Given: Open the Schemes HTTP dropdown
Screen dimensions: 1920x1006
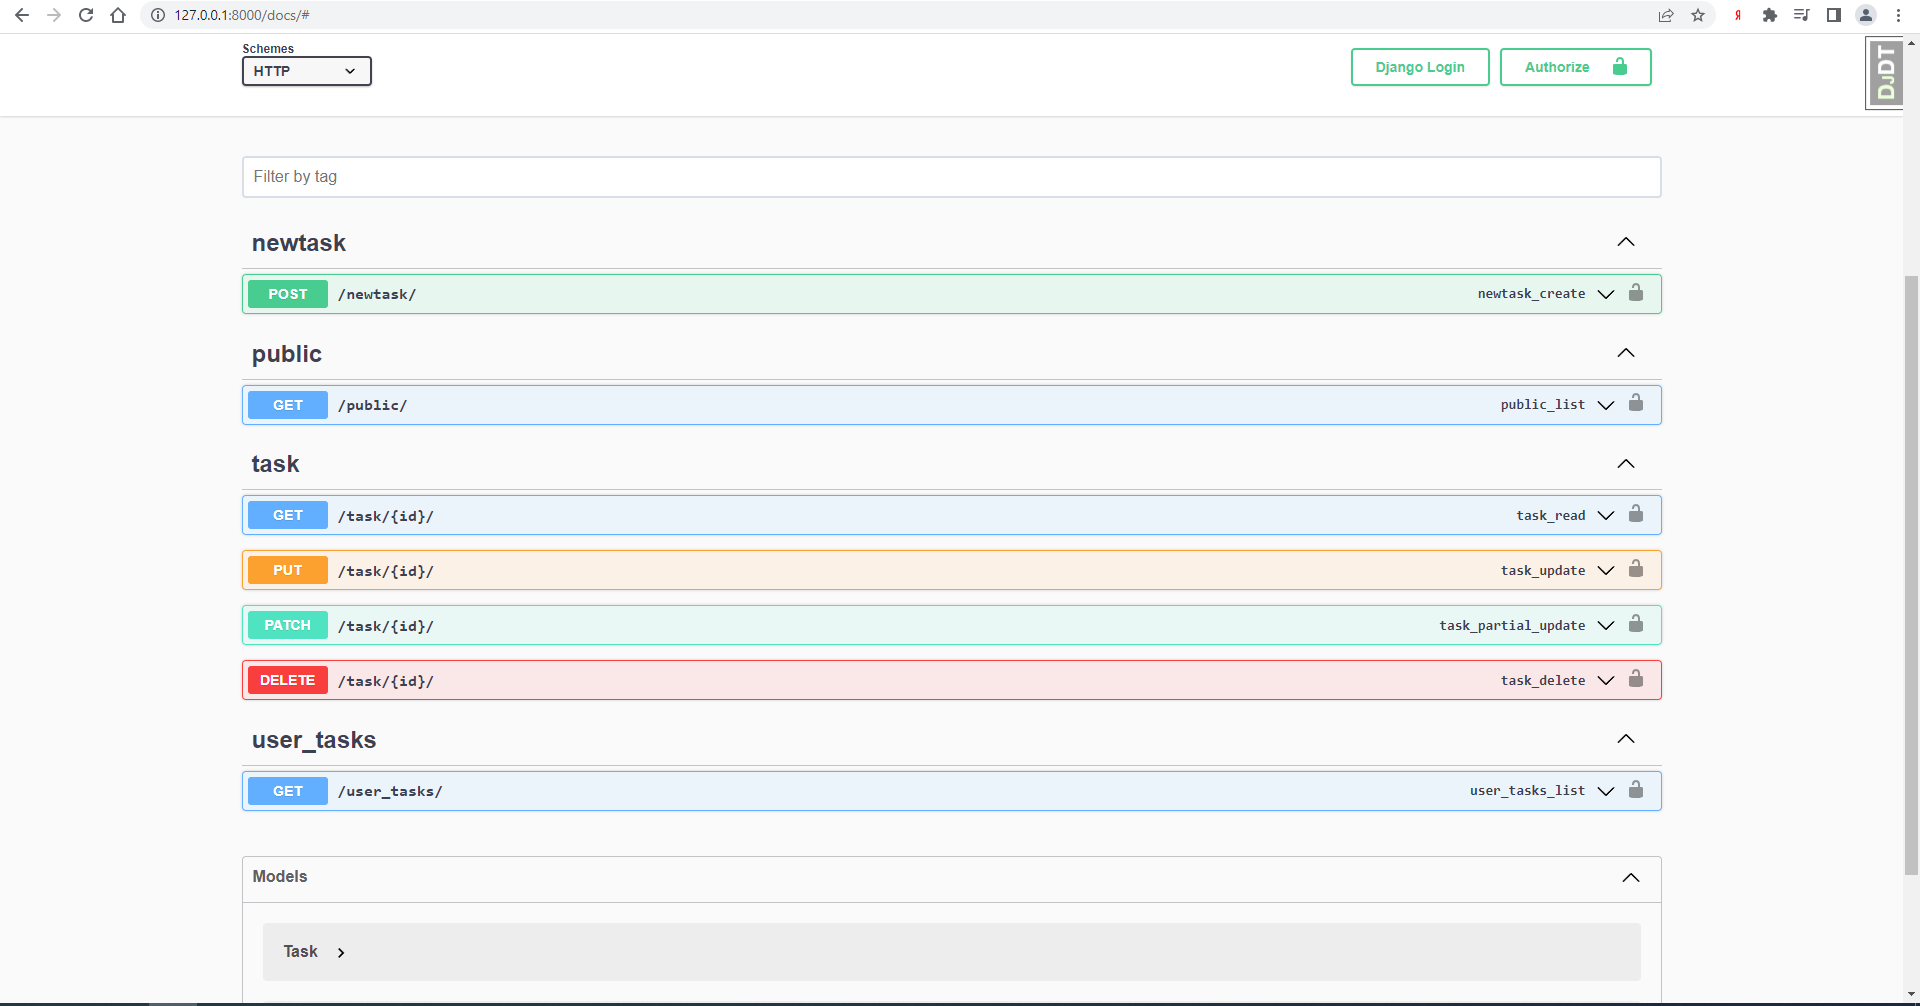Looking at the screenshot, I should coord(307,71).
